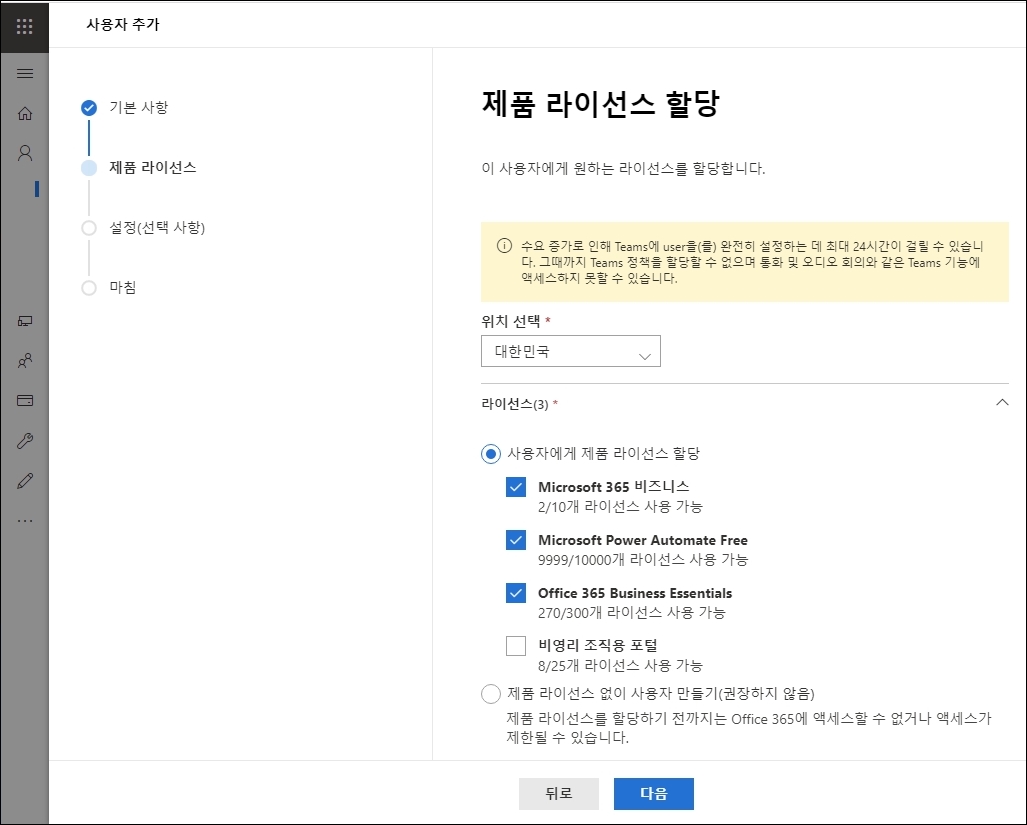This screenshot has width=1027, height=825.
Task: Uncheck Microsoft 365 비즈니스 license
Action: [516, 487]
